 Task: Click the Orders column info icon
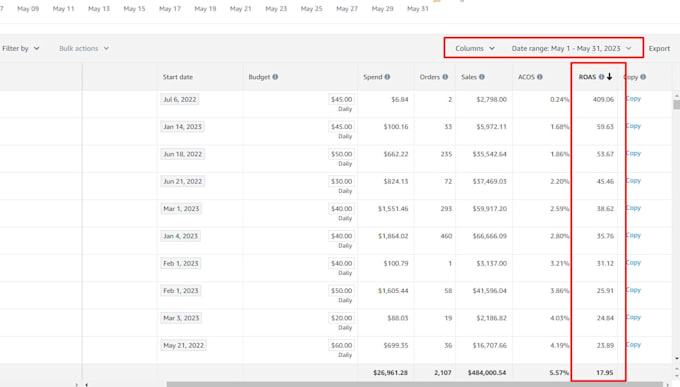click(445, 77)
